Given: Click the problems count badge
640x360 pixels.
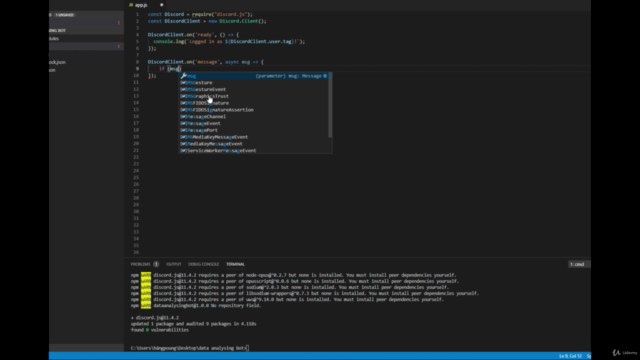Looking at the screenshot, I should [156, 264].
